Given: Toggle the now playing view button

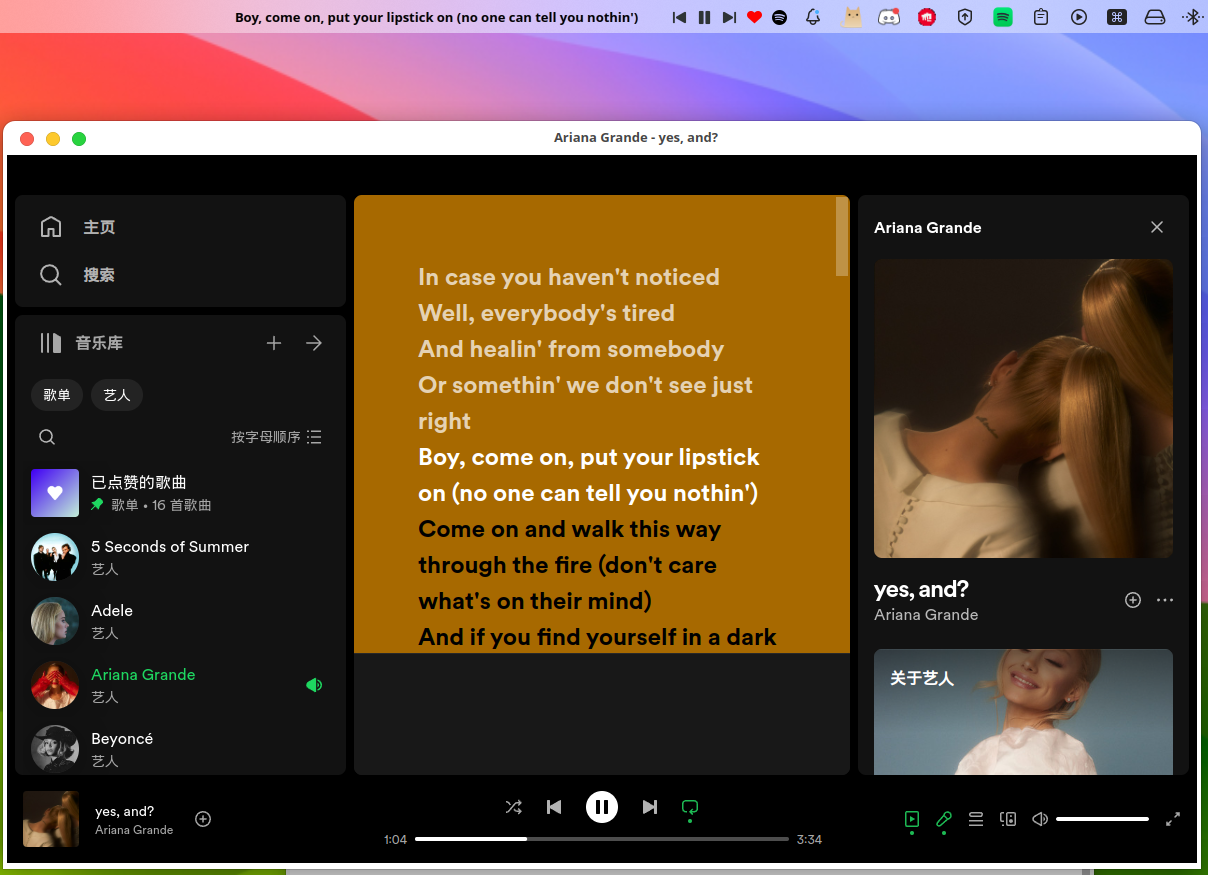Looking at the screenshot, I should [x=912, y=819].
